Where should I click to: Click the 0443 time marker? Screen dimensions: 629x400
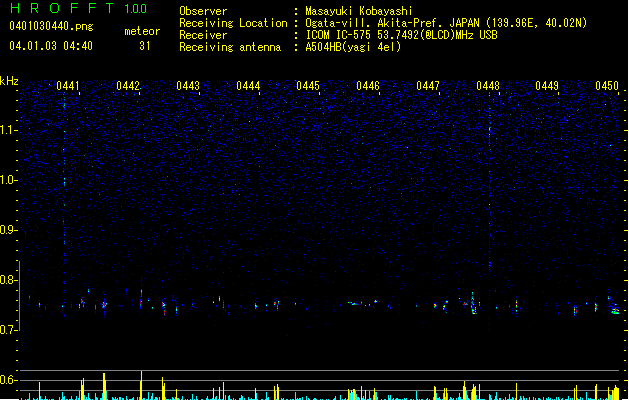[x=188, y=86]
